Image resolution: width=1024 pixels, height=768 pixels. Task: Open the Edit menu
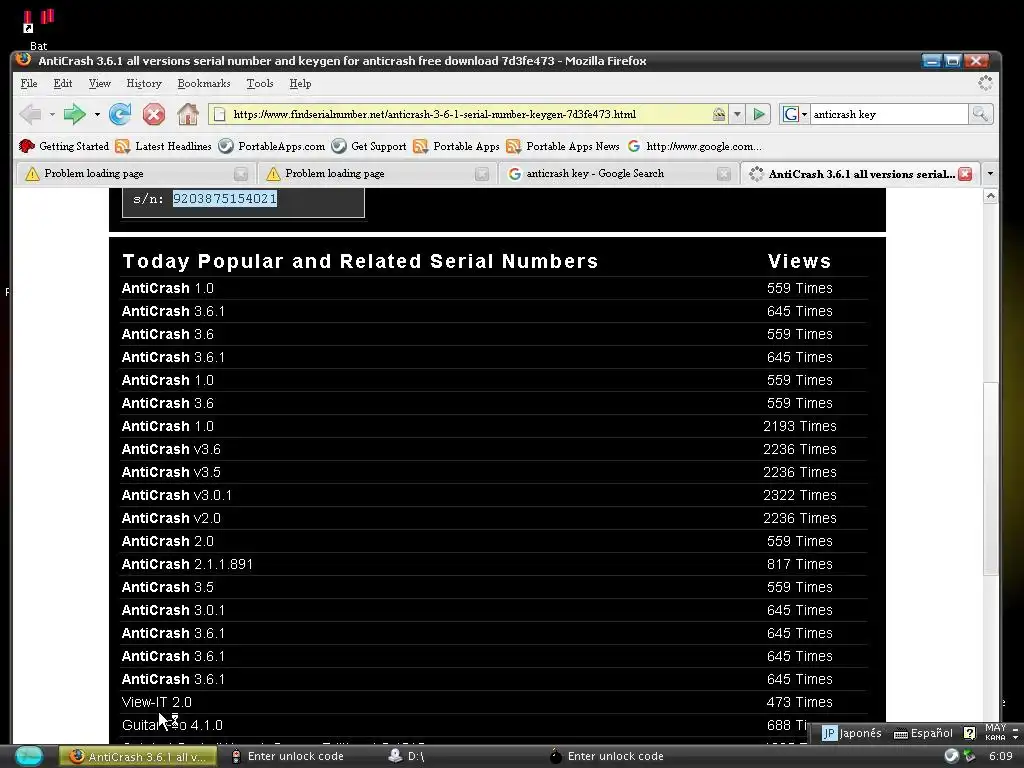[x=63, y=84]
